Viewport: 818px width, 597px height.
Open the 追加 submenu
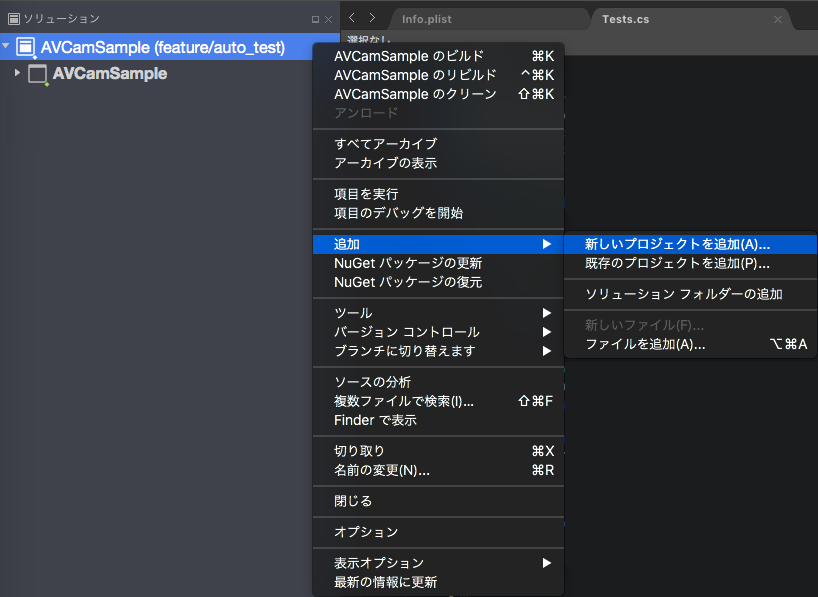pyautogui.click(x=438, y=244)
